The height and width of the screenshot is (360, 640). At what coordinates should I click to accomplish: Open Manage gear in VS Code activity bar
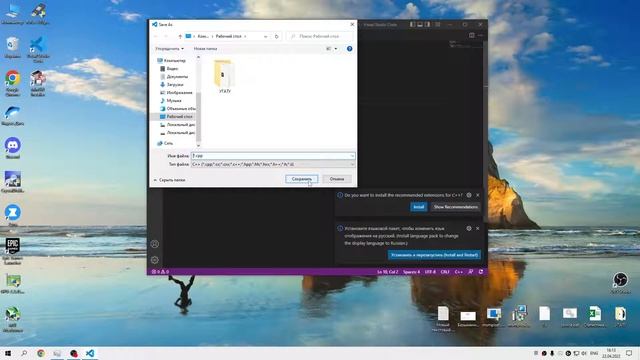tap(155, 260)
